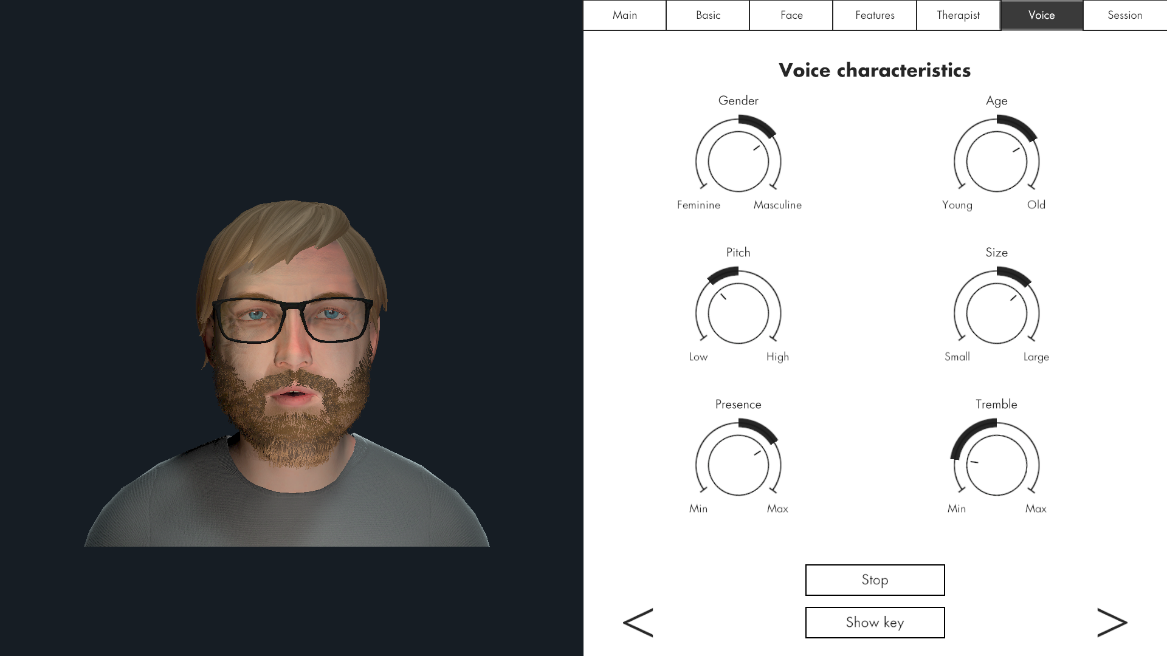Switch to the Session tab
This screenshot has height=656, width=1167.
tap(1125, 15)
